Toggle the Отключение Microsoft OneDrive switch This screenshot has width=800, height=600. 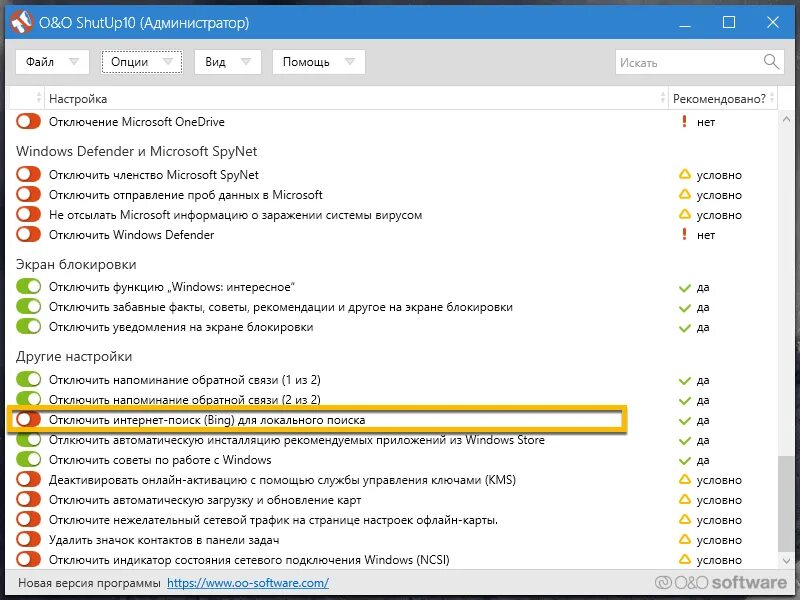(28, 121)
